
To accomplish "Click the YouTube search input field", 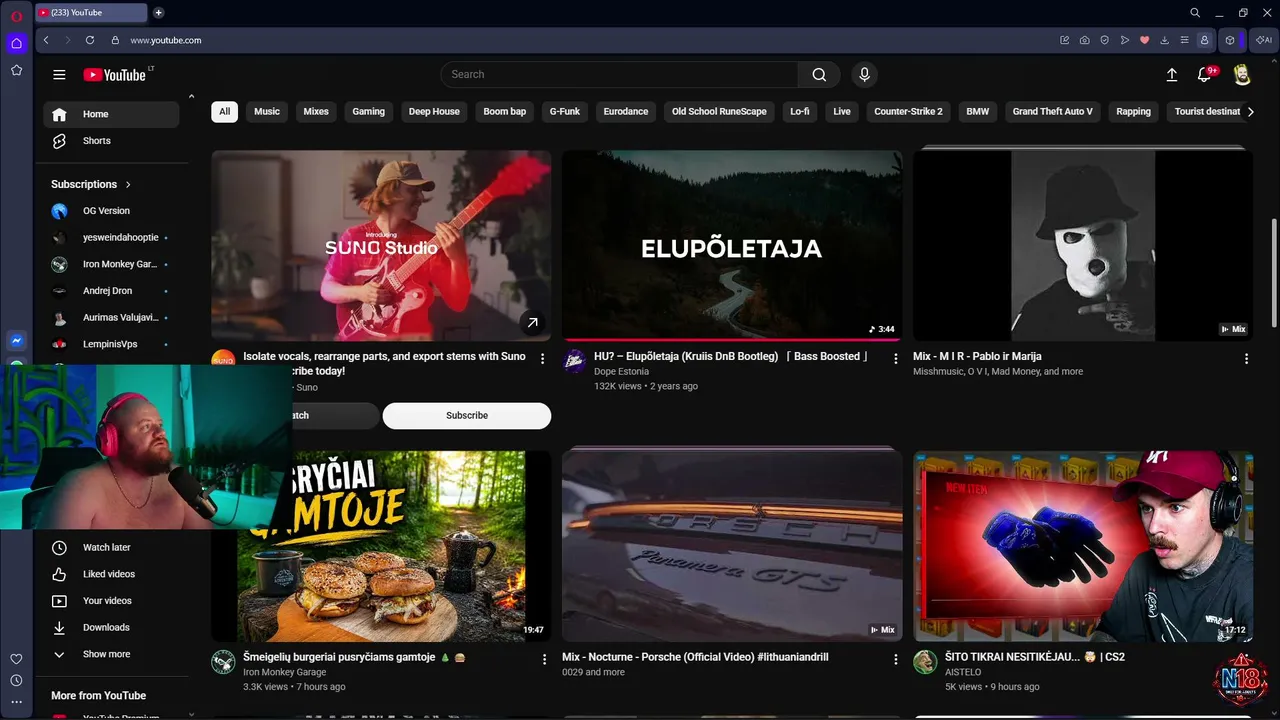I will pyautogui.click(x=620, y=75).
